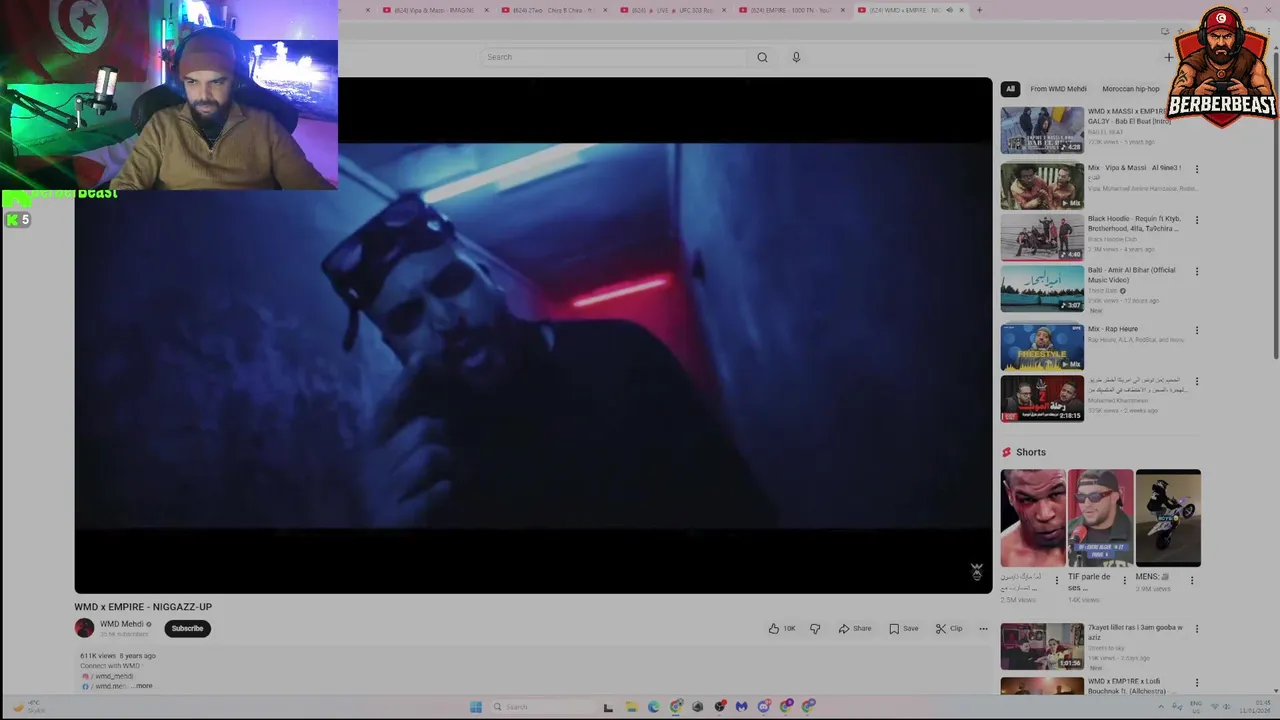Open Mix - Rap Heure thumbnail

(1042, 347)
